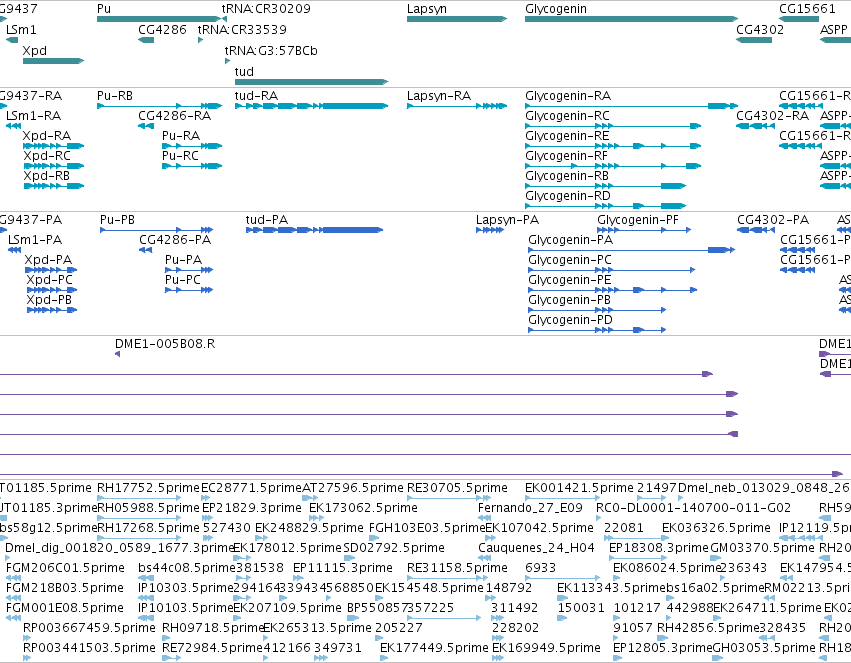Open the Pu-RC transcript
The height and width of the screenshot is (663, 851).
coord(192,166)
